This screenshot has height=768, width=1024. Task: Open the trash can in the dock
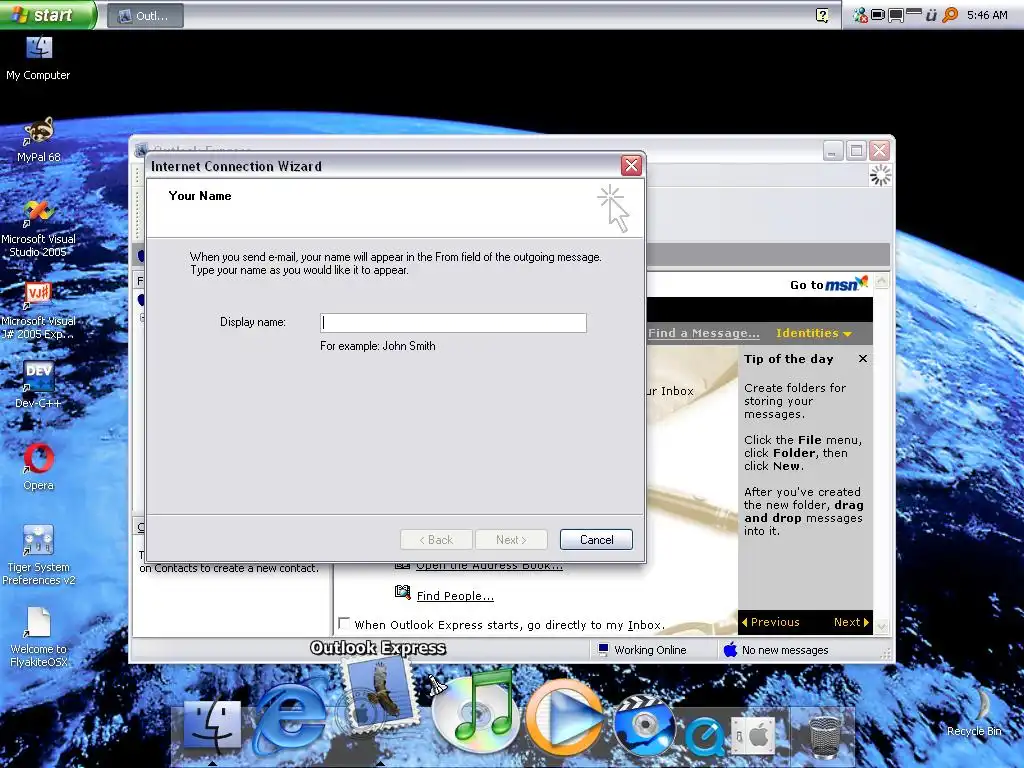coord(824,737)
